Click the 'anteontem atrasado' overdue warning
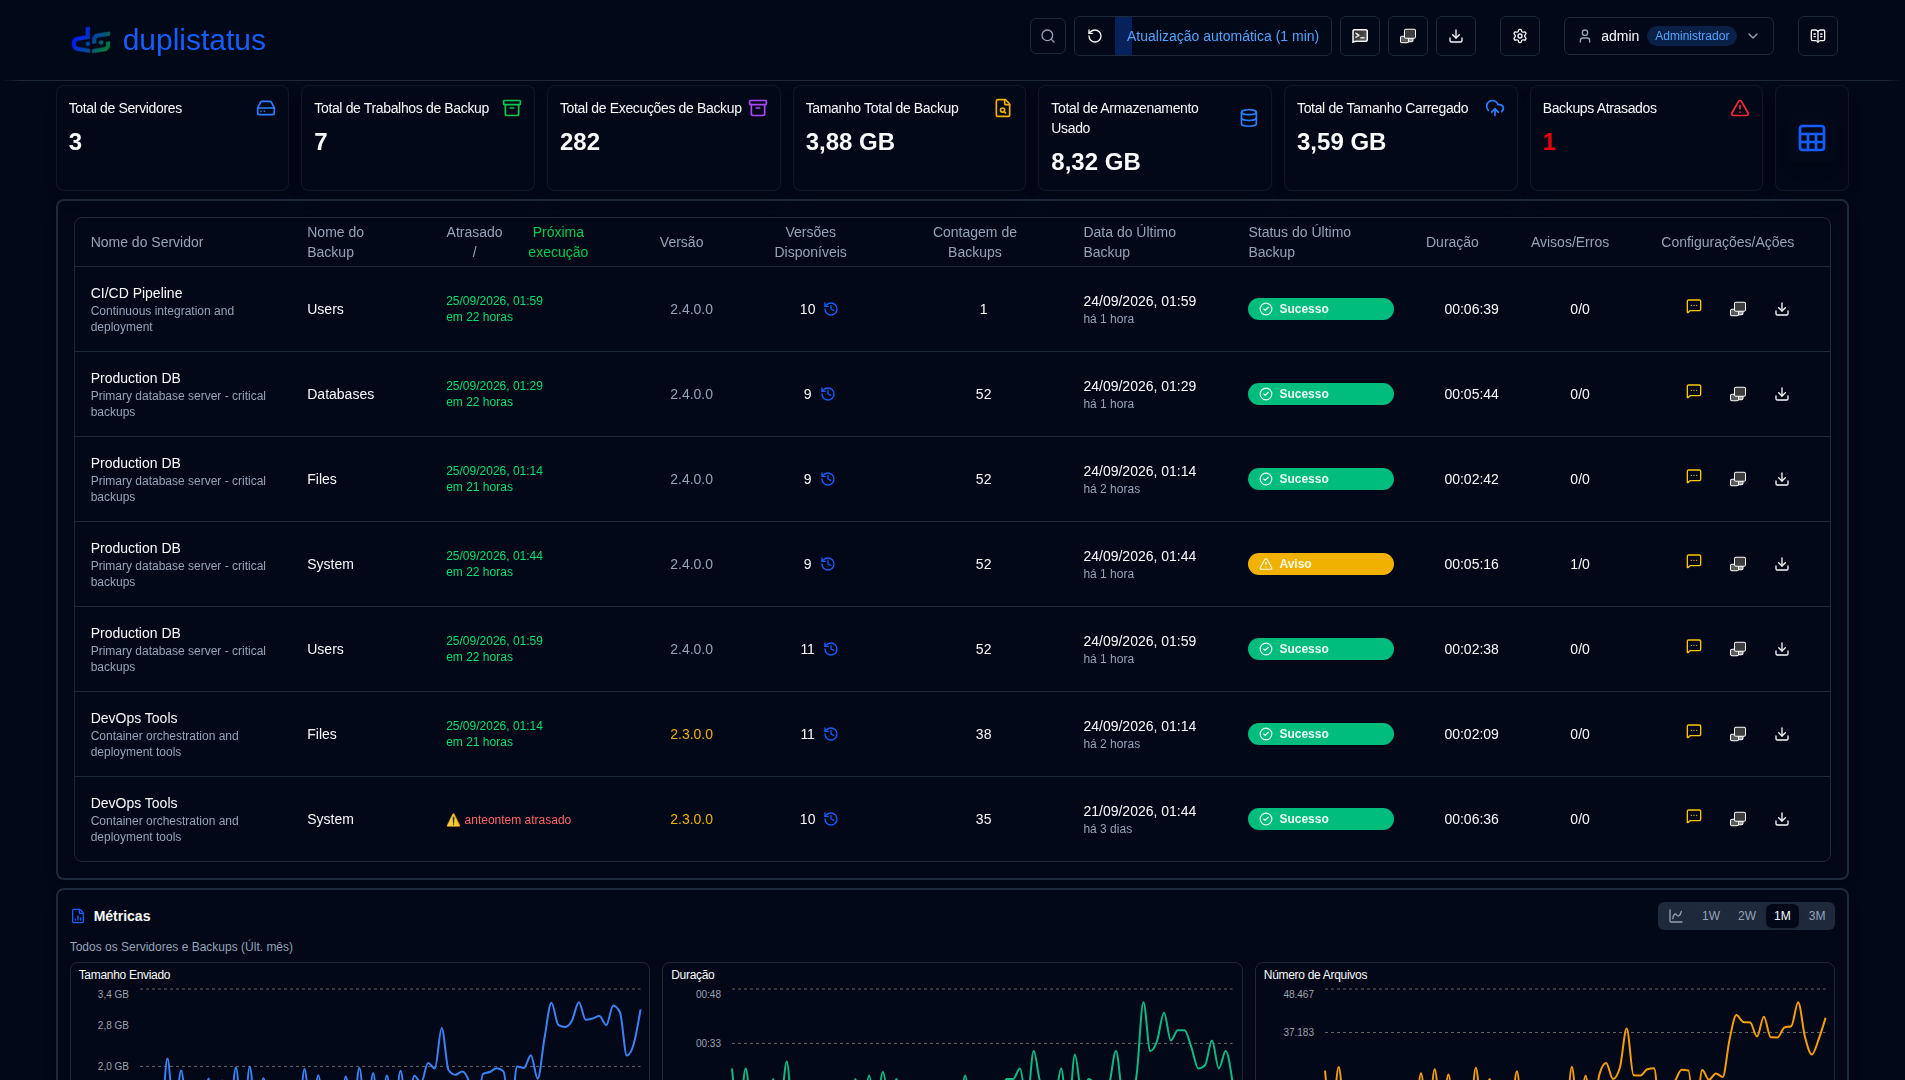Viewport: 1905px width, 1080px height. 509,820
